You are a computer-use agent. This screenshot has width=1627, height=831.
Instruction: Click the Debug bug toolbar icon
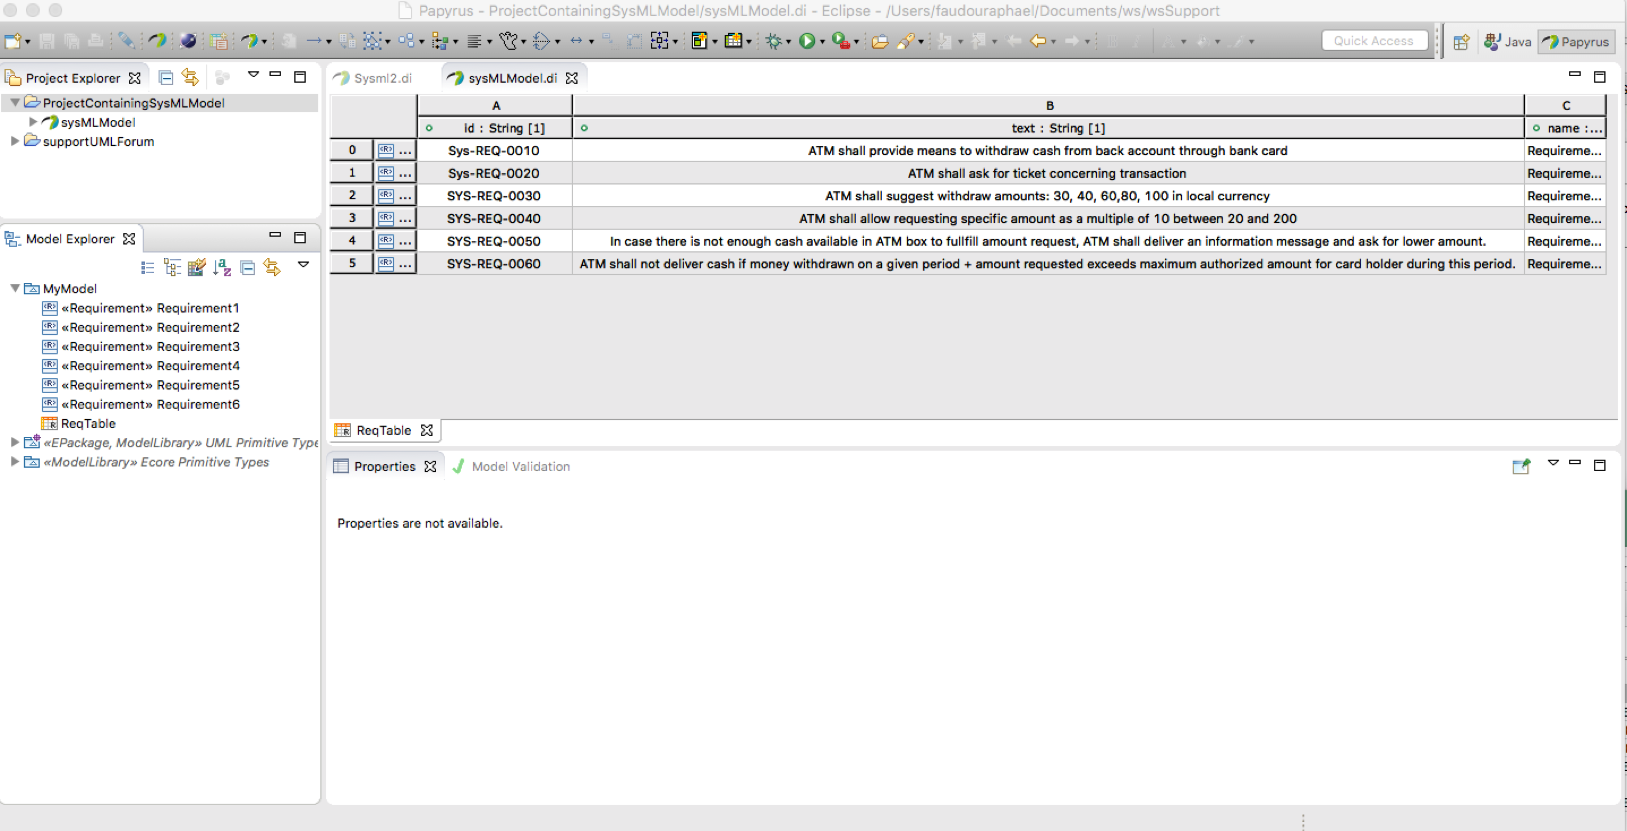coord(773,41)
